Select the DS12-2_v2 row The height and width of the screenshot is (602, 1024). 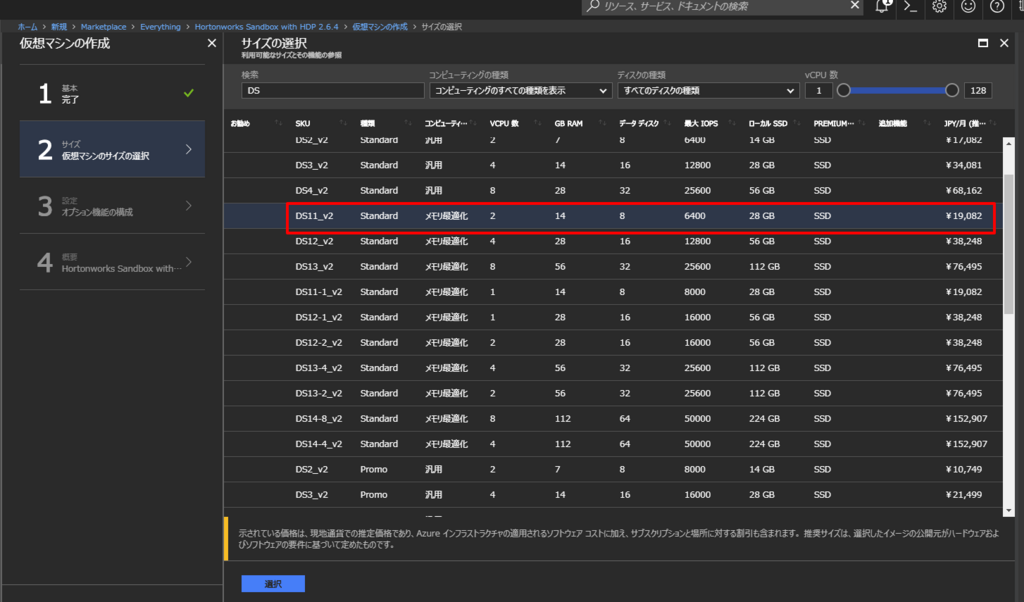click(614, 343)
